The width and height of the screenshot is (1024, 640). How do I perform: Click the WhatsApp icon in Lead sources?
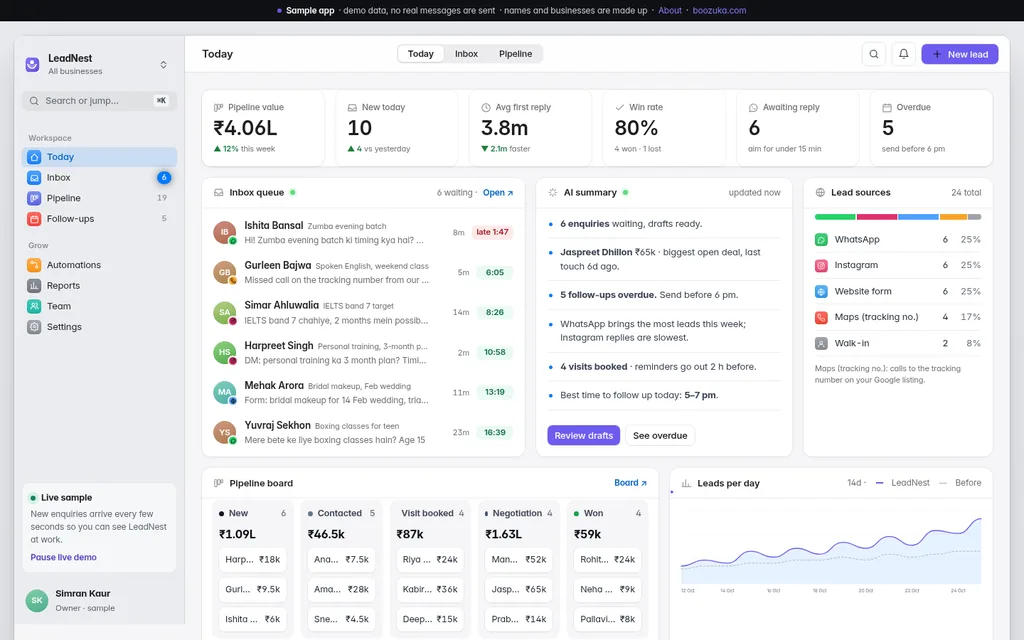tap(821, 240)
